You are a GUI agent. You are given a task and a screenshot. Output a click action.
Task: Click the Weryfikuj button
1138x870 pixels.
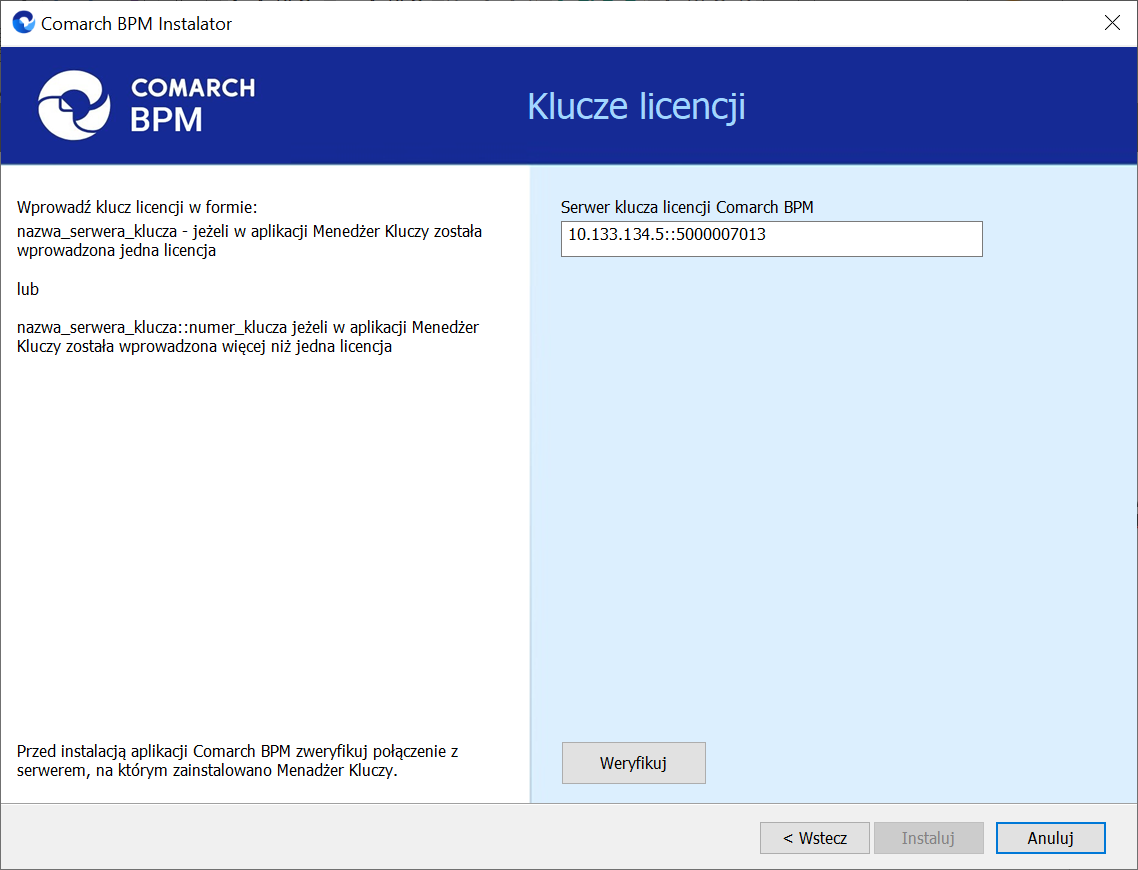click(x=633, y=763)
